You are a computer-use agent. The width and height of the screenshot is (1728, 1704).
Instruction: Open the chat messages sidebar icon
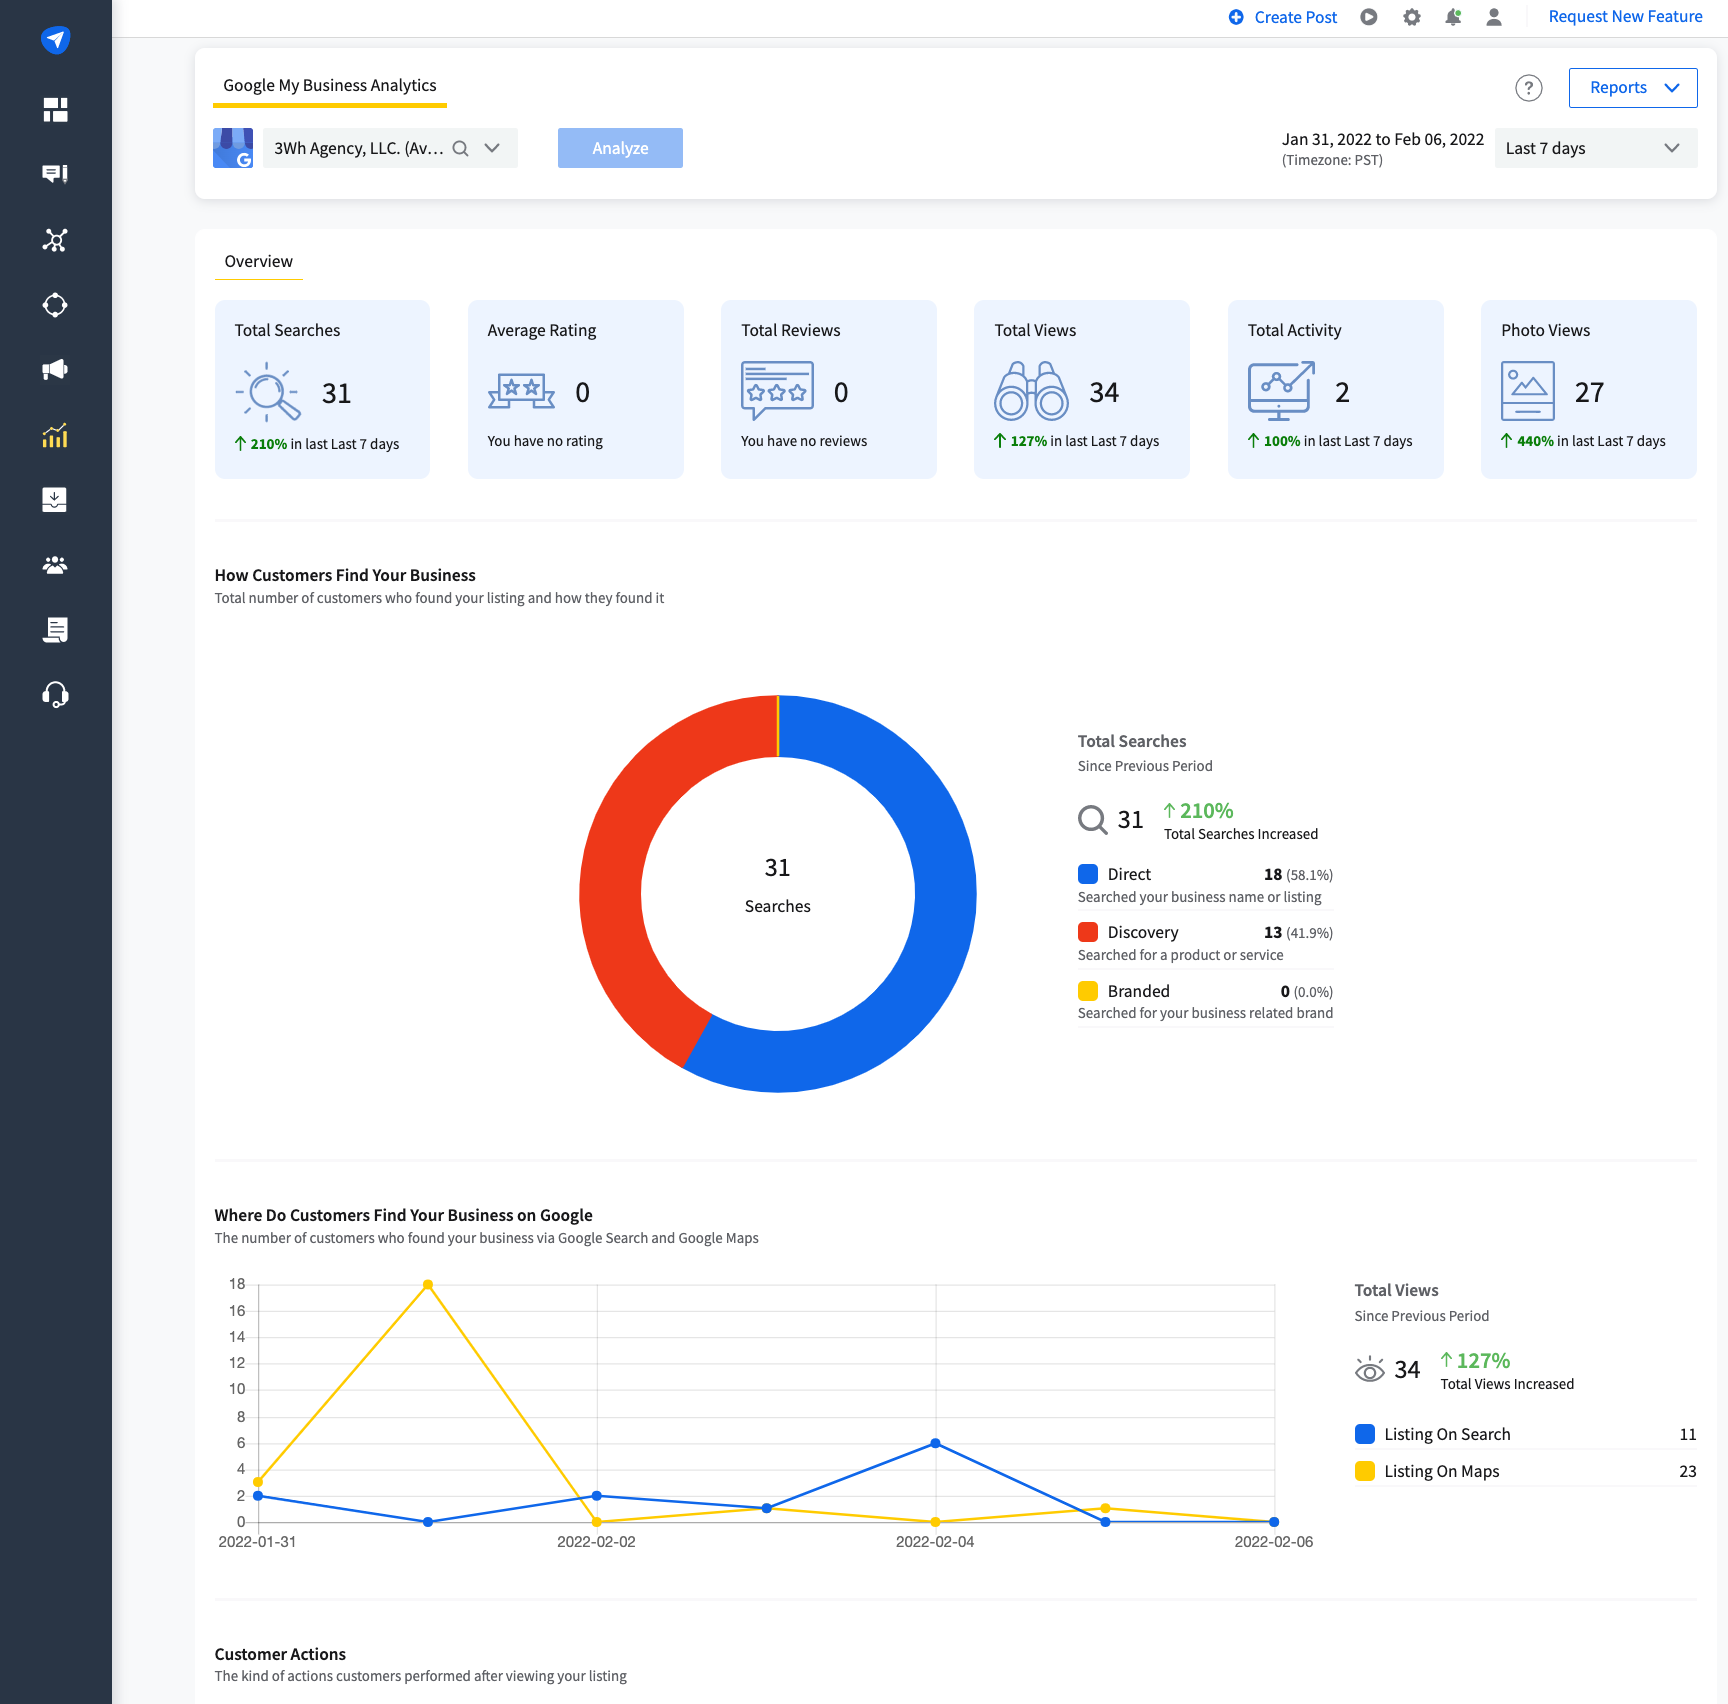55,175
